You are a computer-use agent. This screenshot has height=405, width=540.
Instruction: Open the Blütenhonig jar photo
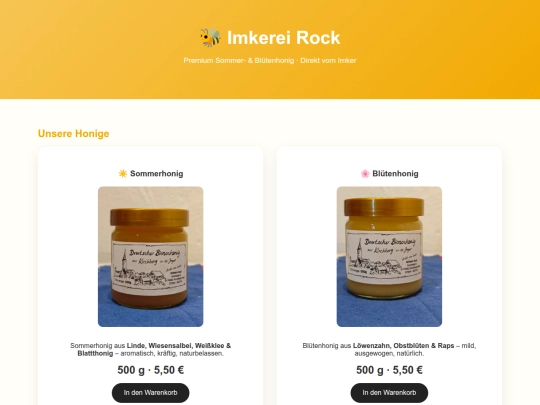pyautogui.click(x=389, y=257)
